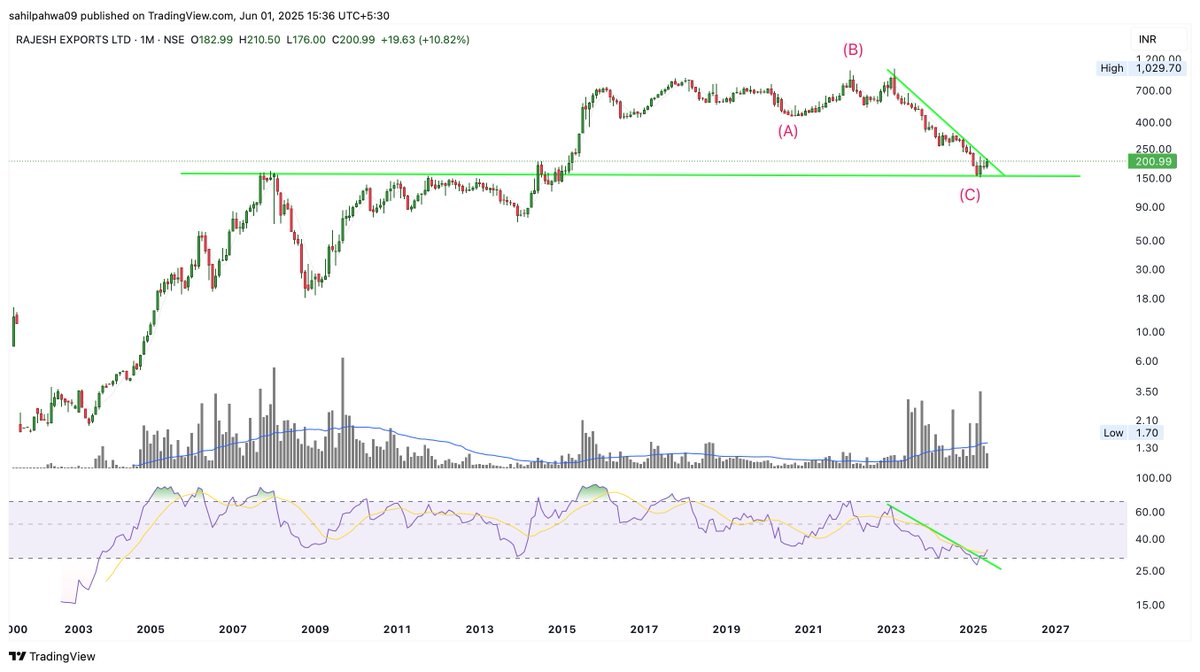Select the (A) wave label
The width and height of the screenshot is (1200, 672).
point(789,131)
